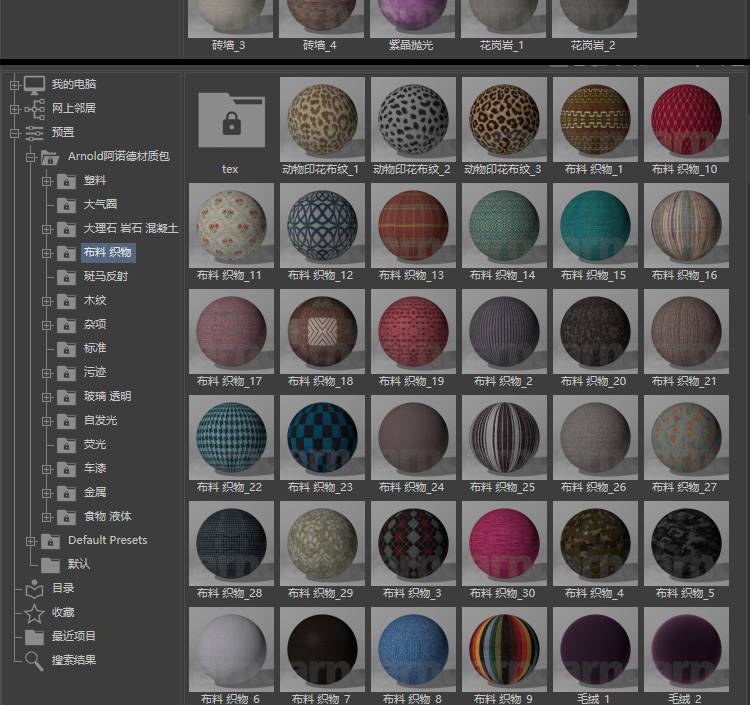Open the locked tex folder
This screenshot has width=750, height=705.
click(x=231, y=120)
